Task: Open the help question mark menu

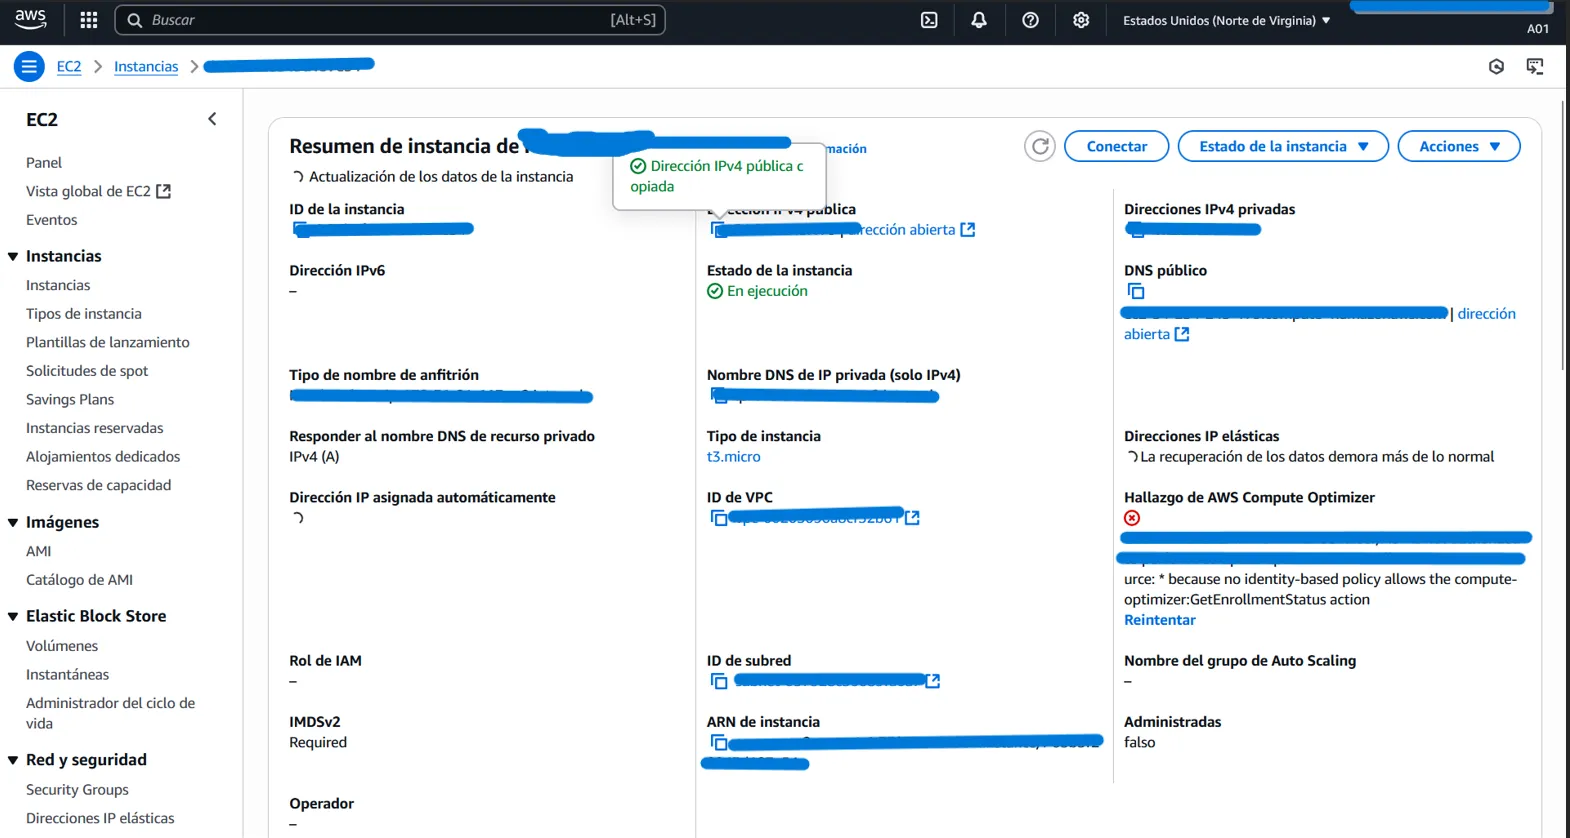Action: tap(1030, 20)
